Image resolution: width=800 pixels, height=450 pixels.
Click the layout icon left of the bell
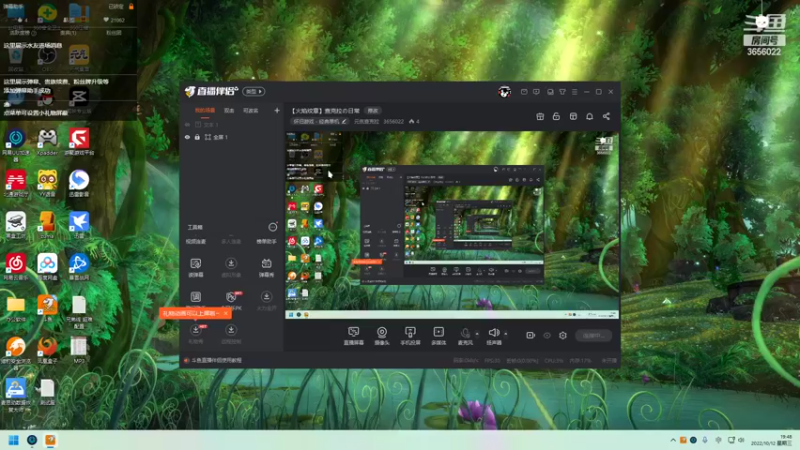pyautogui.click(x=573, y=116)
